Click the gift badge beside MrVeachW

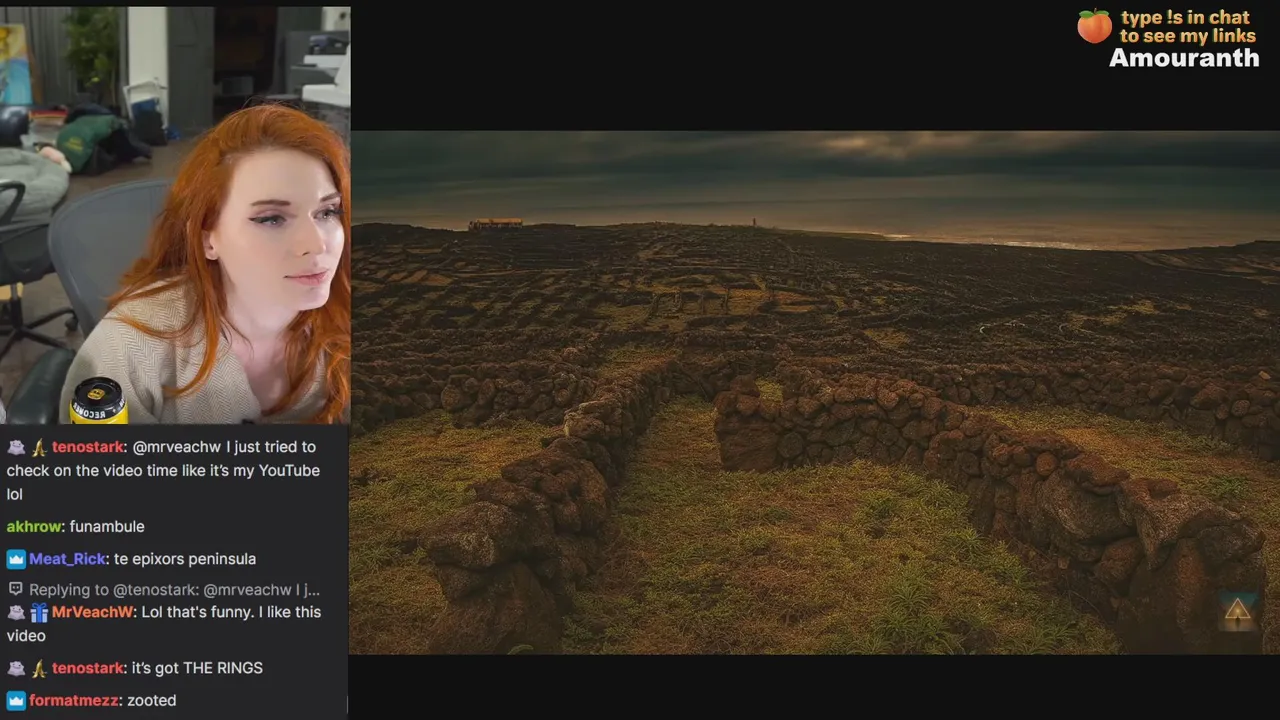pyautogui.click(x=39, y=612)
